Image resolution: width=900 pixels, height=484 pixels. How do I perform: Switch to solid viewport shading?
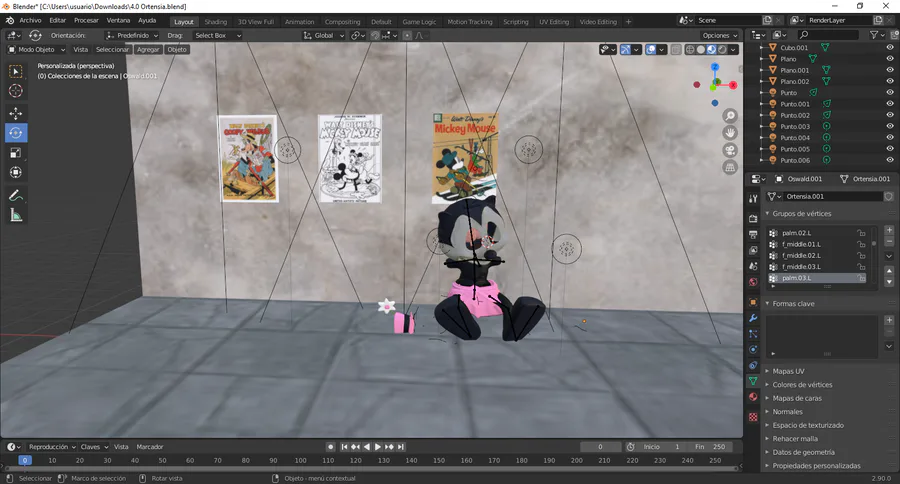[700, 50]
